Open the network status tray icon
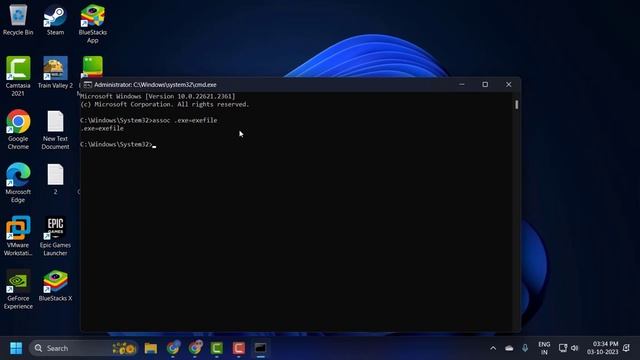The height and width of the screenshot is (360, 640). [x=563, y=348]
